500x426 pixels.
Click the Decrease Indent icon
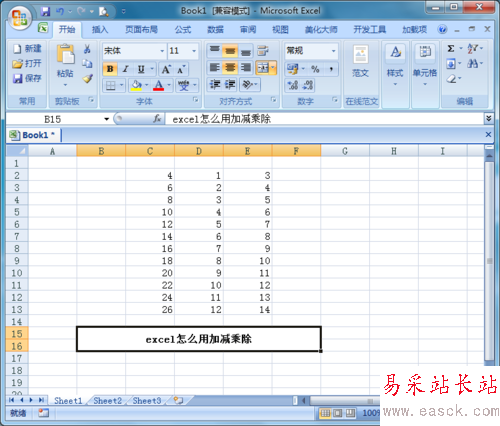[x=215, y=85]
